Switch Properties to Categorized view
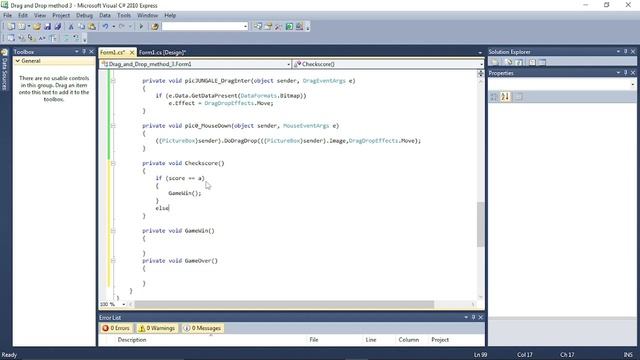640x360 pixels. 494,97
